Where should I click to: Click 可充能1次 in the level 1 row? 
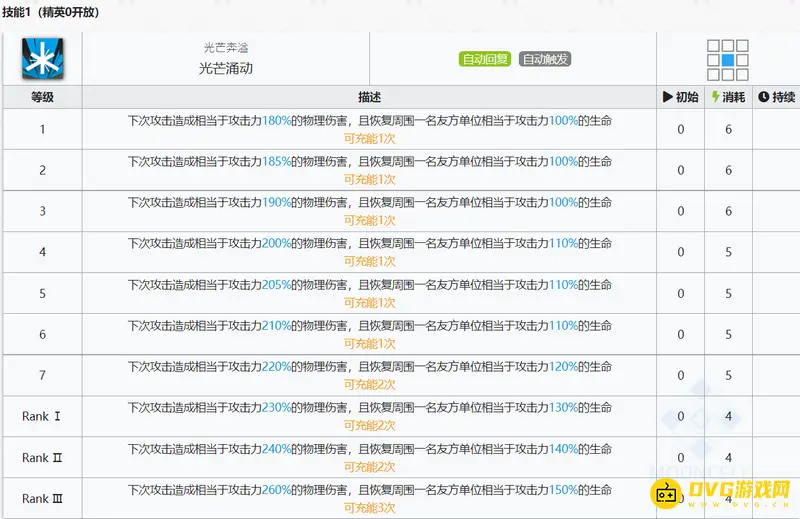[x=369, y=139]
